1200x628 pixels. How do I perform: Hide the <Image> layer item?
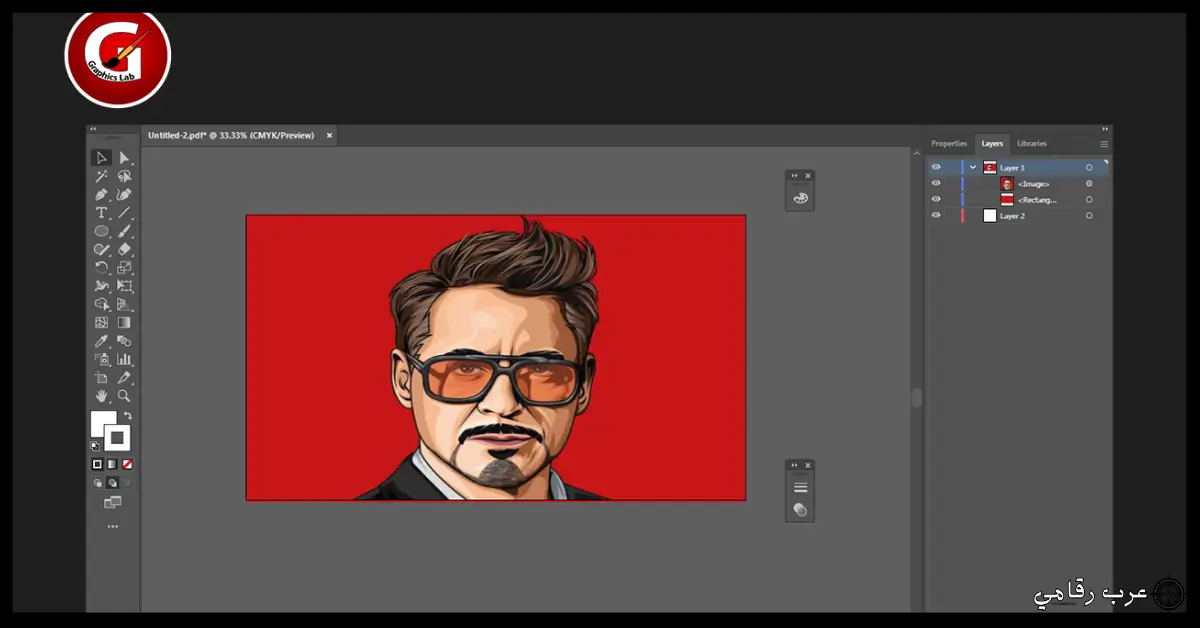click(936, 183)
